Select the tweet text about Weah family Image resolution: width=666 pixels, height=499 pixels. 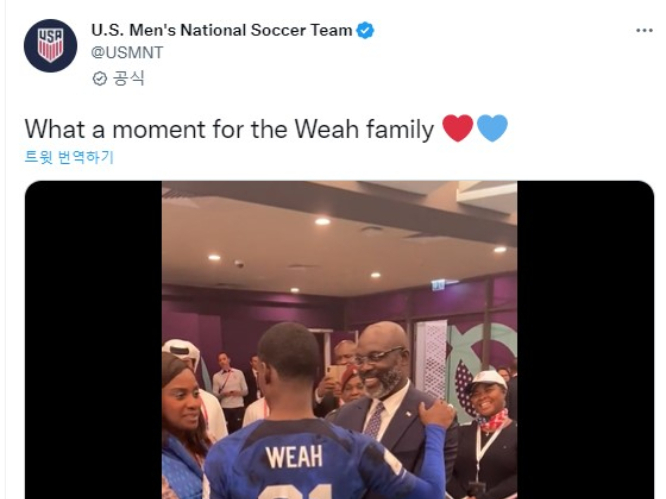pos(229,129)
